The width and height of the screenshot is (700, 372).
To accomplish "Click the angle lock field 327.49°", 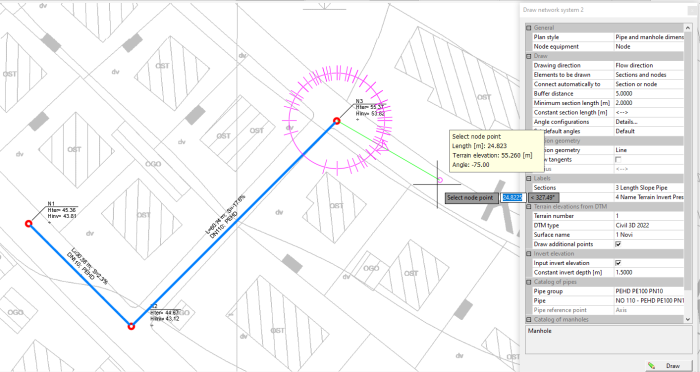I will click(544, 197).
